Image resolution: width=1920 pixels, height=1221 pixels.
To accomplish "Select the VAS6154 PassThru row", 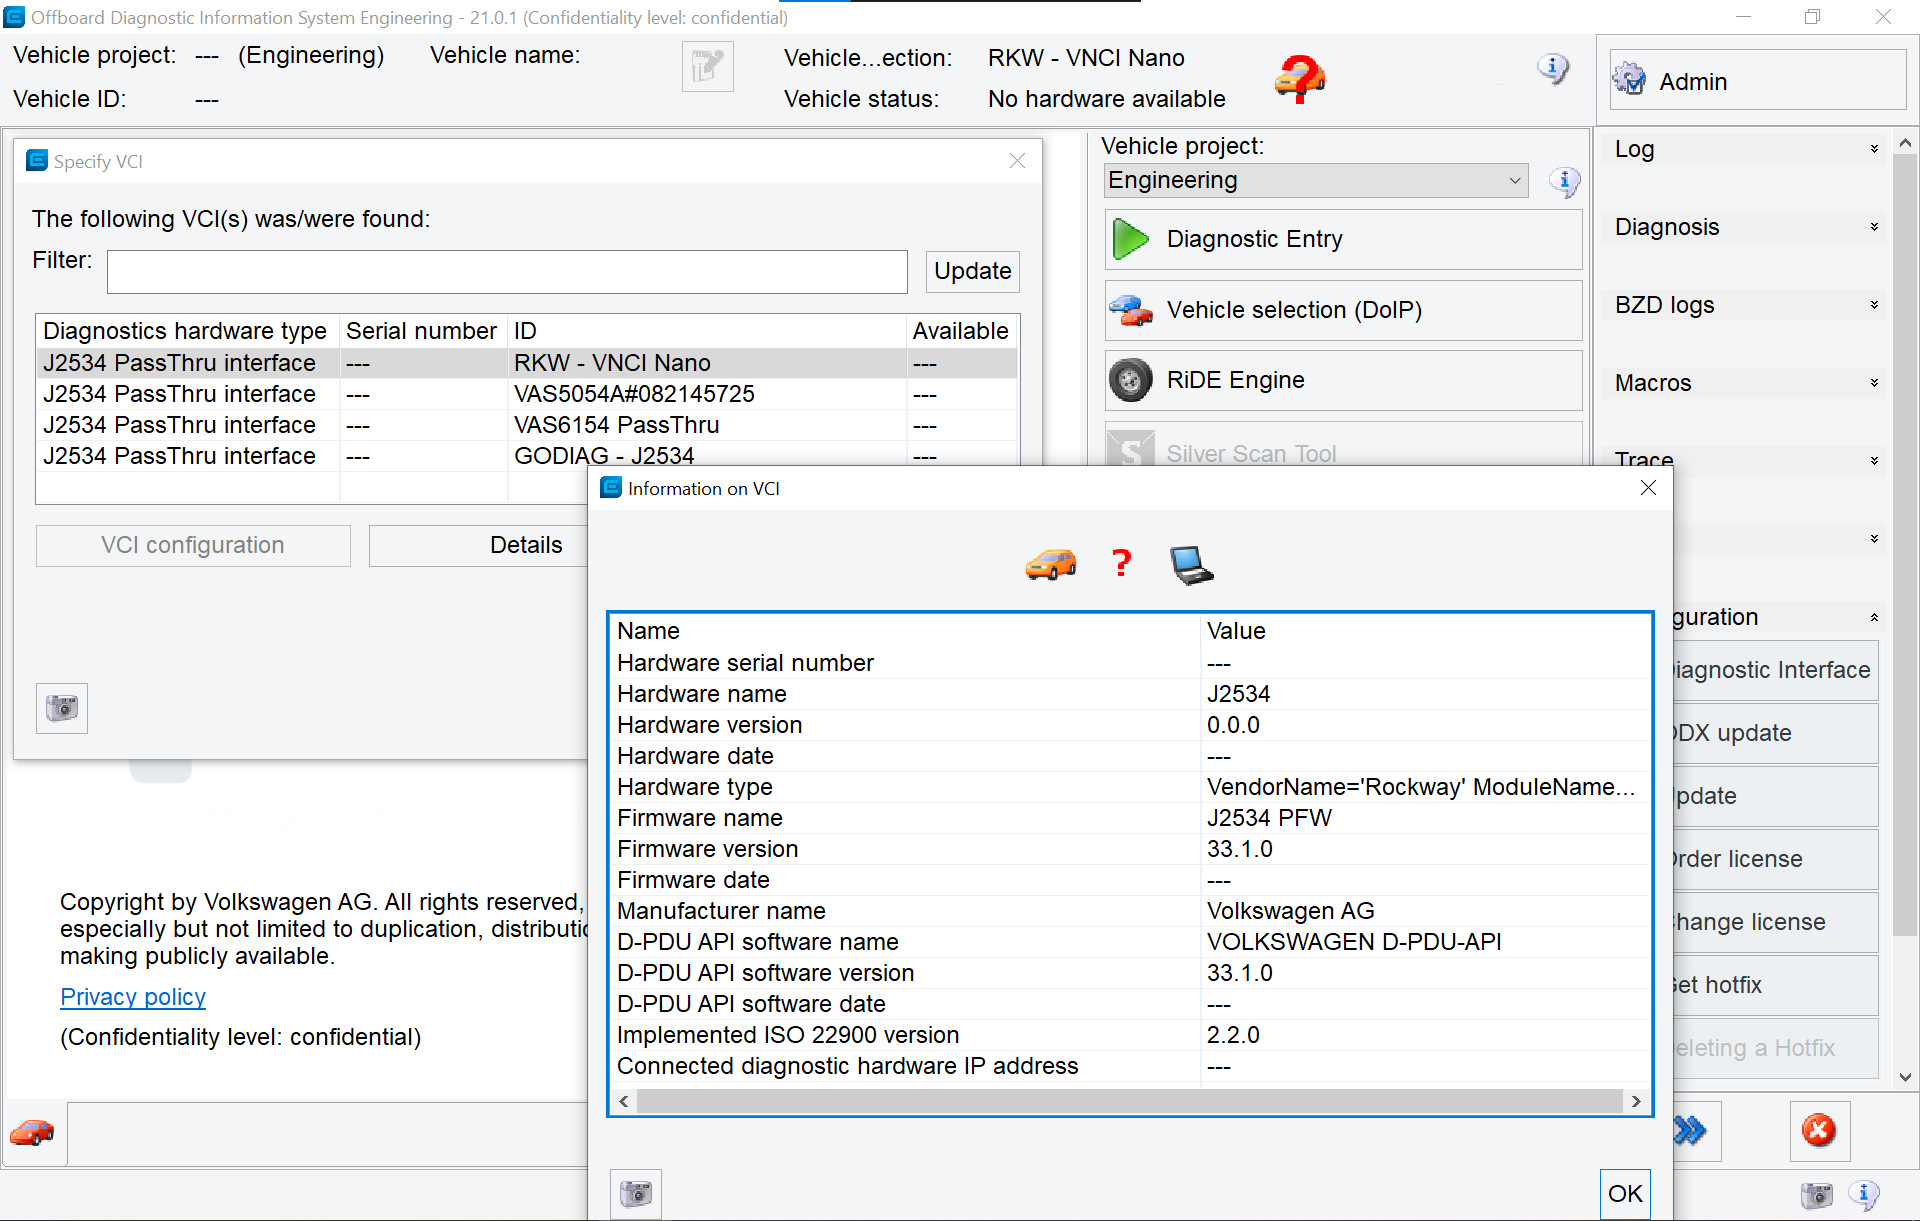I will (x=527, y=425).
